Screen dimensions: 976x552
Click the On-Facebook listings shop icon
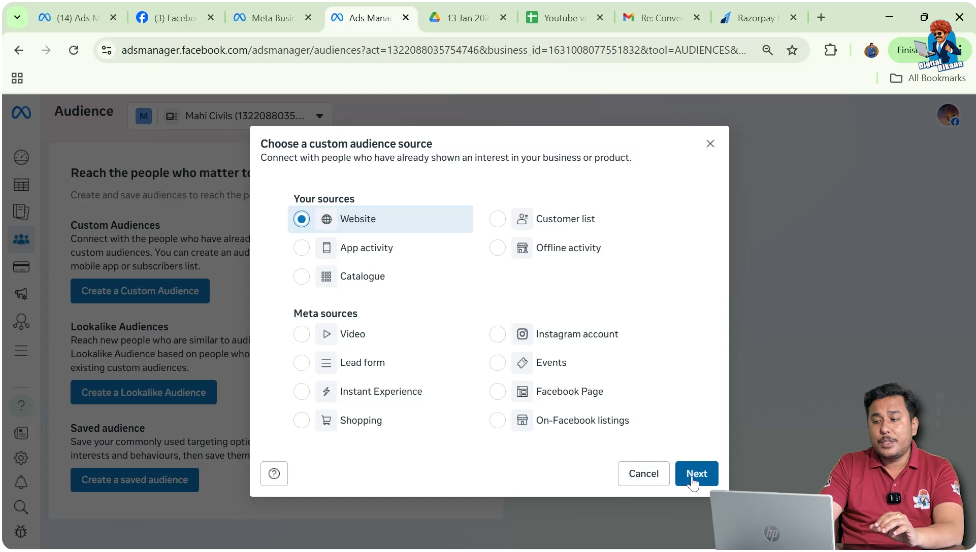522,421
